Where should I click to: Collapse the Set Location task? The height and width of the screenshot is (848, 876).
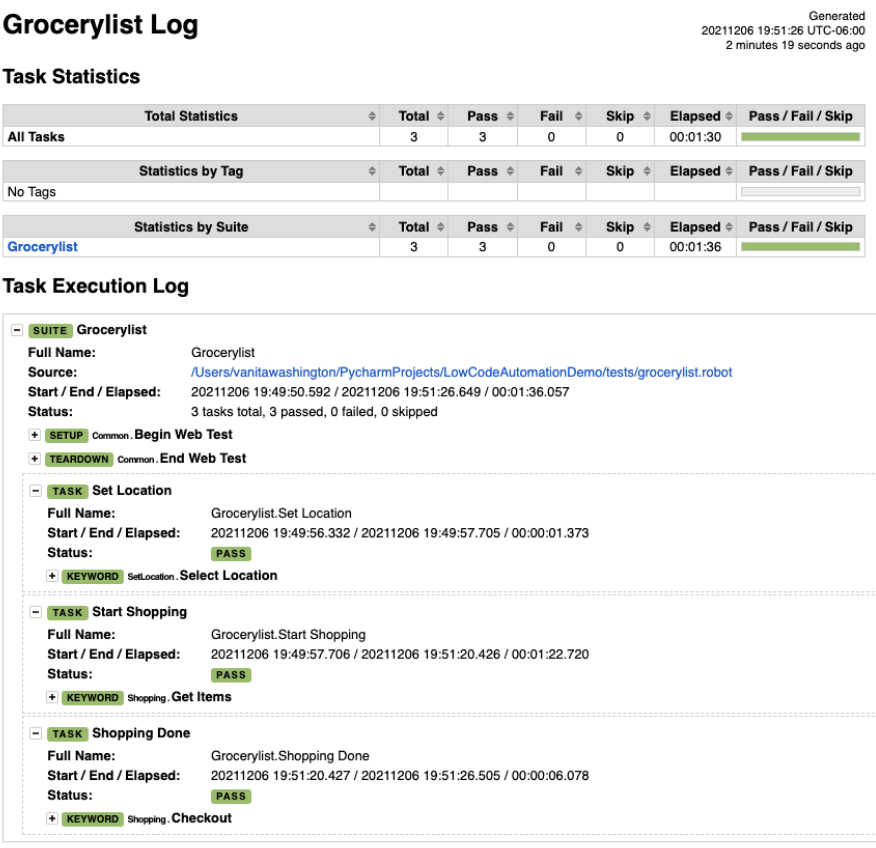coord(36,490)
